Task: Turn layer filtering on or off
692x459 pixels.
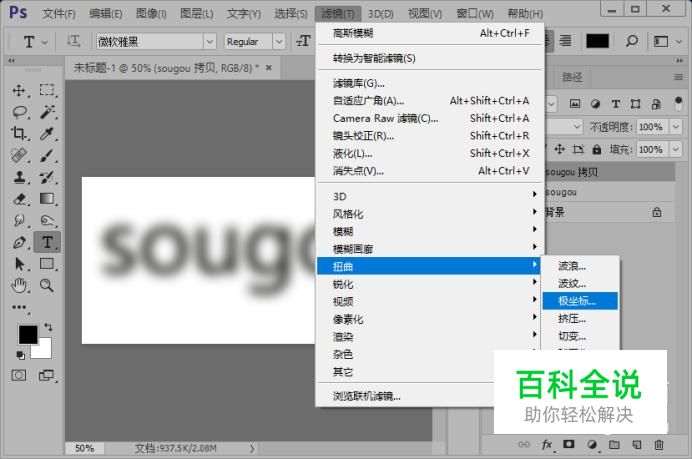Action: [678, 104]
